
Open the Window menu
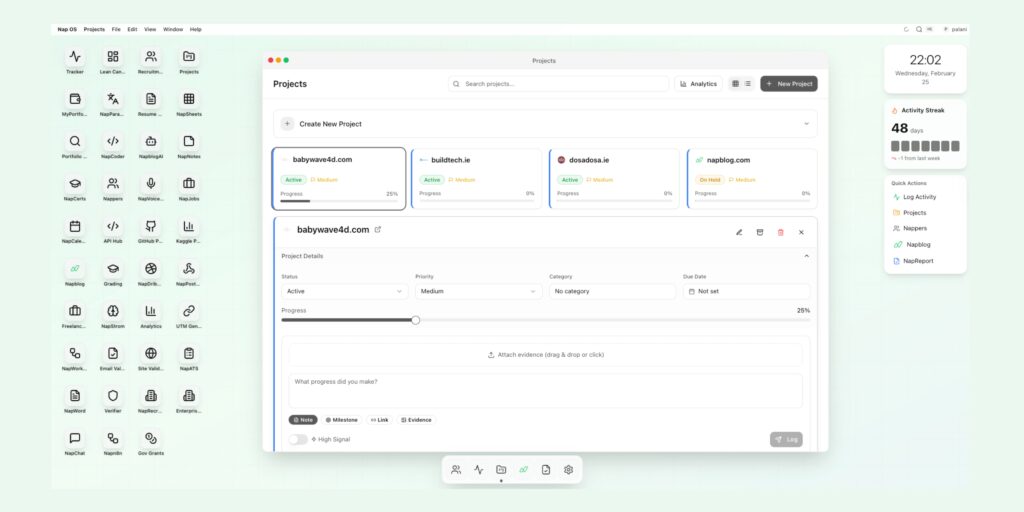173,29
